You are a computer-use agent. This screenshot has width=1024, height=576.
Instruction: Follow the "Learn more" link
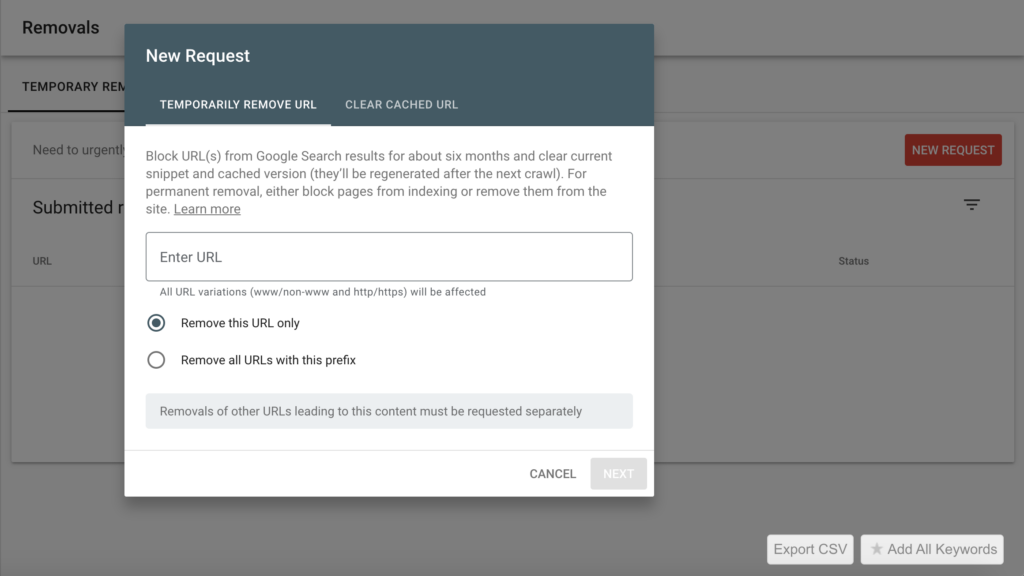tap(207, 209)
